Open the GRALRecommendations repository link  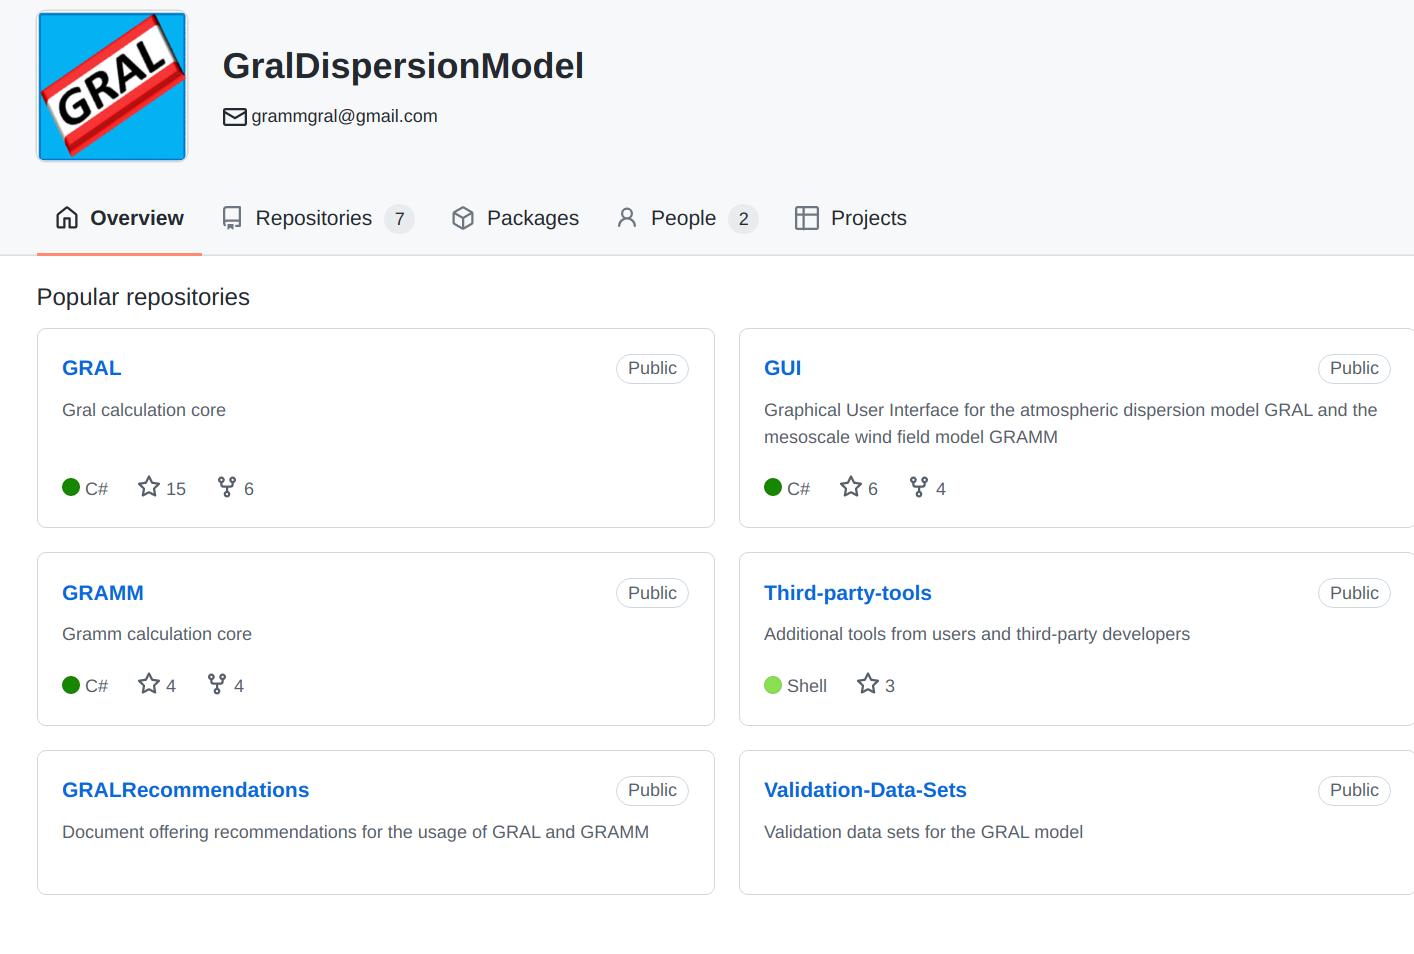click(186, 790)
